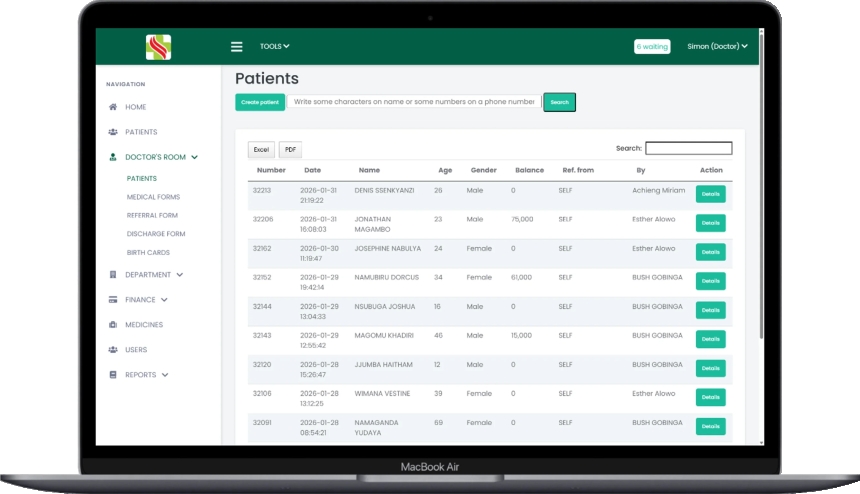This screenshot has height=494, width=860.
Task: Open Details for JJUMBA HAITHAM
Action: point(710,368)
